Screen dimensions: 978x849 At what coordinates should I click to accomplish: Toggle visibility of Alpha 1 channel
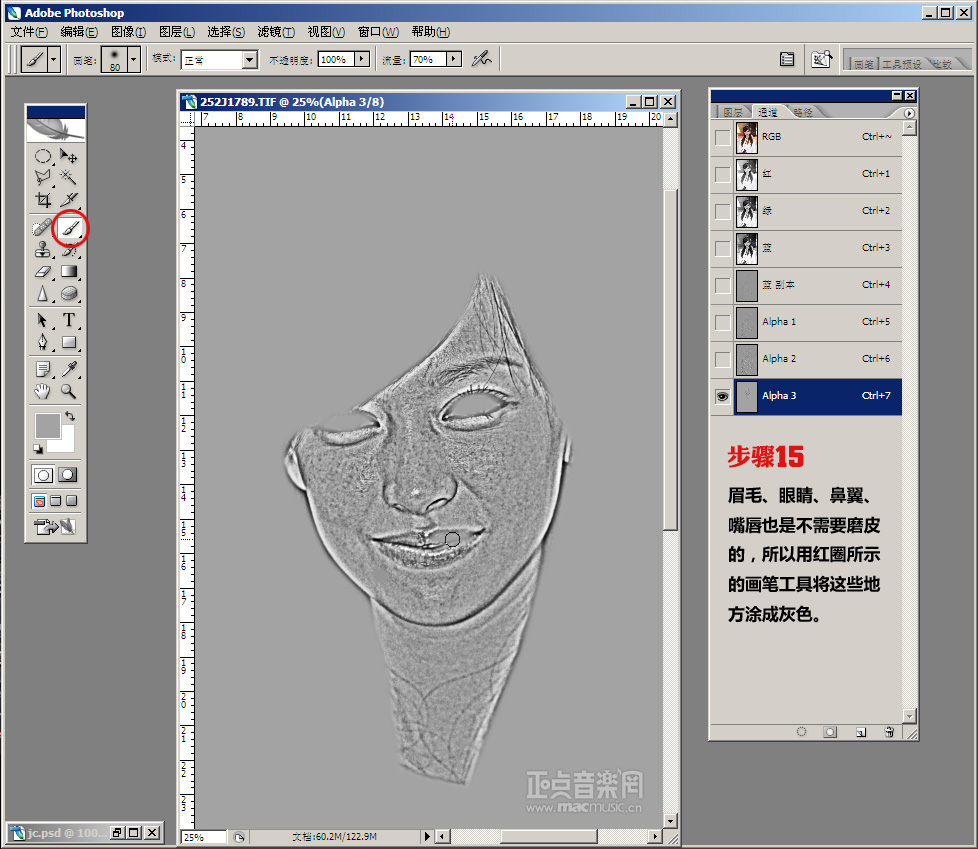[722, 322]
